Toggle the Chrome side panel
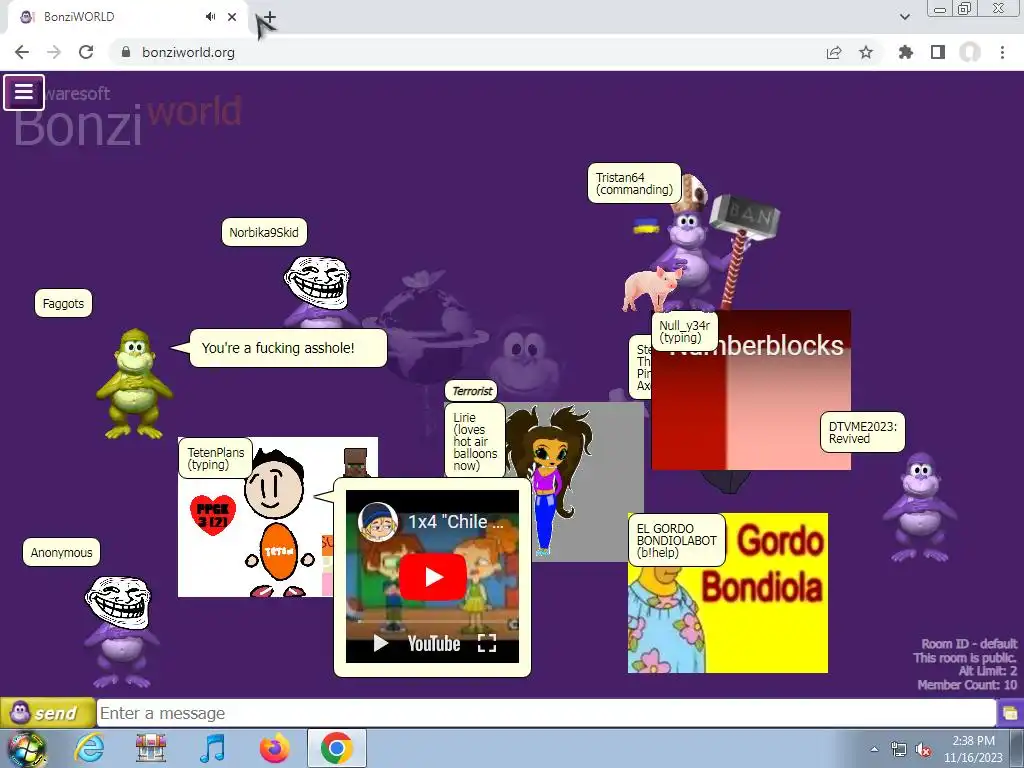1024x768 pixels. pyautogui.click(x=938, y=52)
